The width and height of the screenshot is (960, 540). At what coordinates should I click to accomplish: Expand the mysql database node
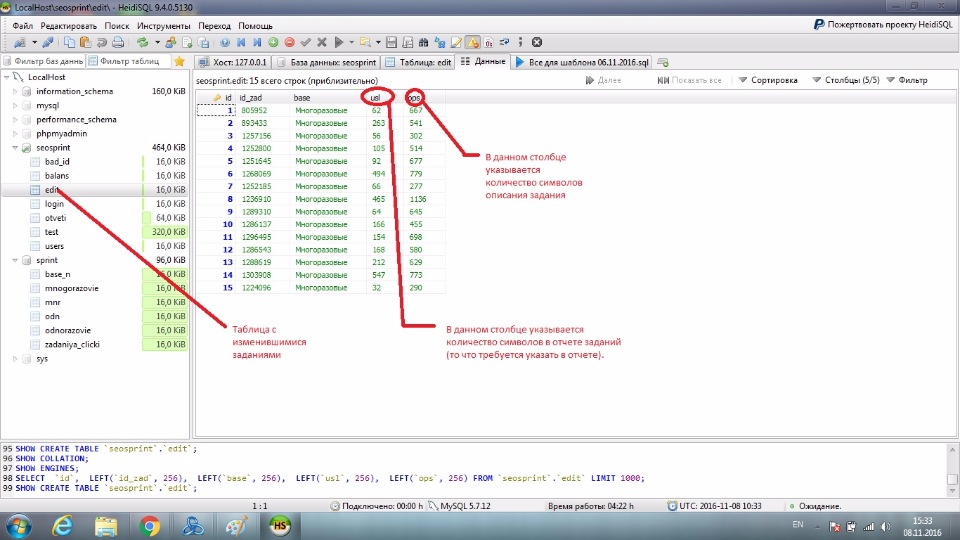pos(15,105)
